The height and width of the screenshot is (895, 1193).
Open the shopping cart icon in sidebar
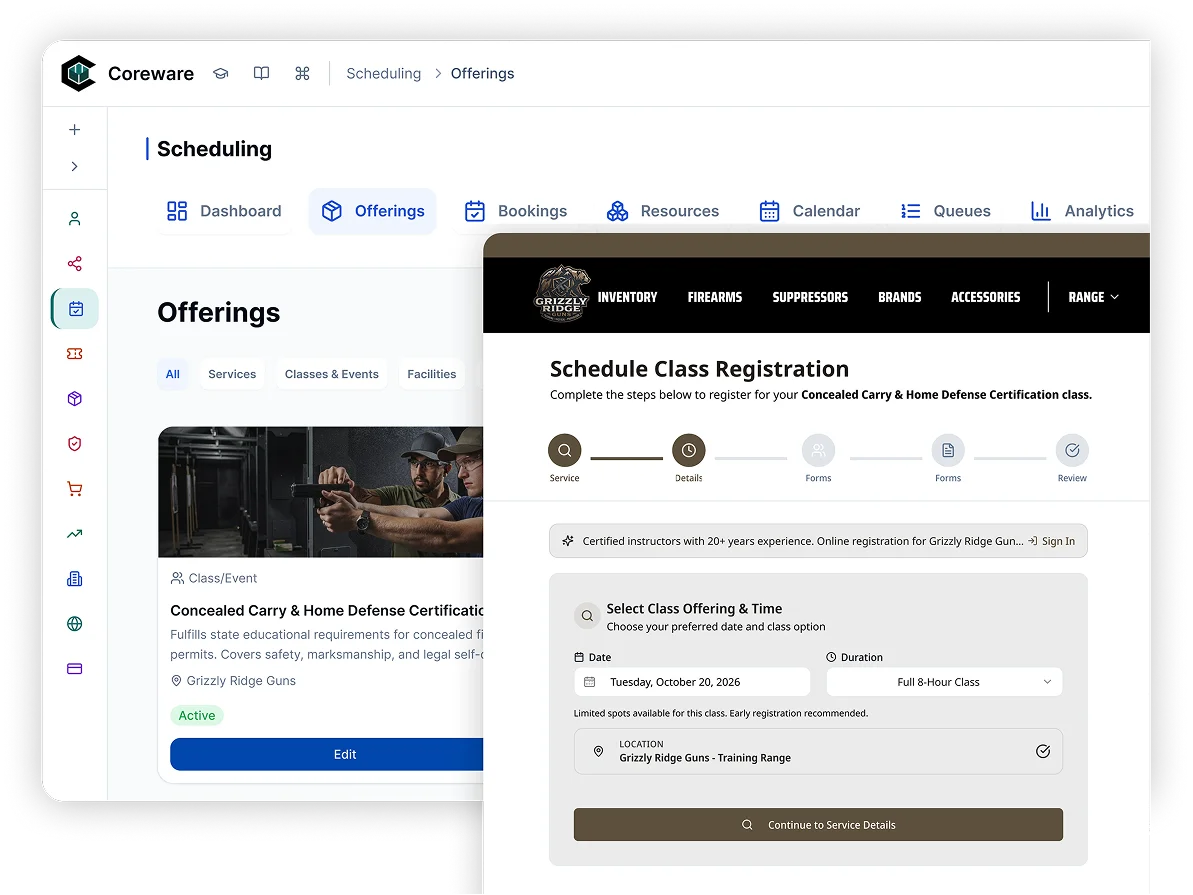click(x=75, y=489)
